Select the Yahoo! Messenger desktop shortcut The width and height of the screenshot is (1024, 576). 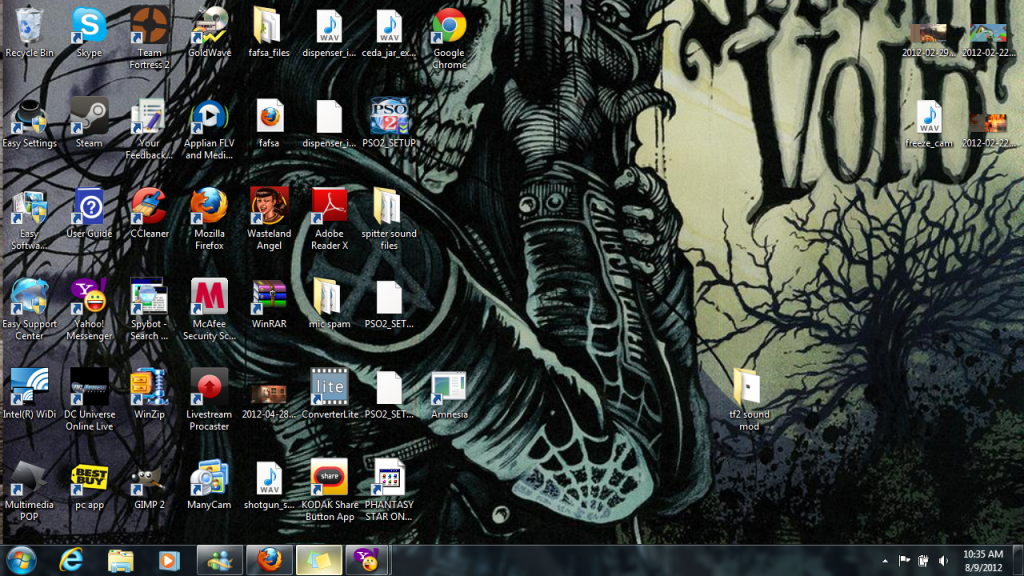click(x=89, y=309)
